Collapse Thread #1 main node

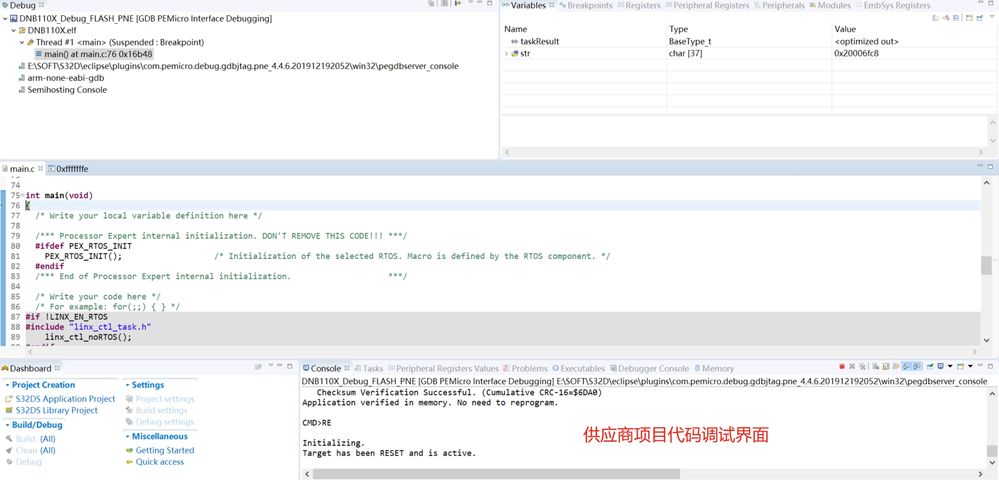[22, 42]
